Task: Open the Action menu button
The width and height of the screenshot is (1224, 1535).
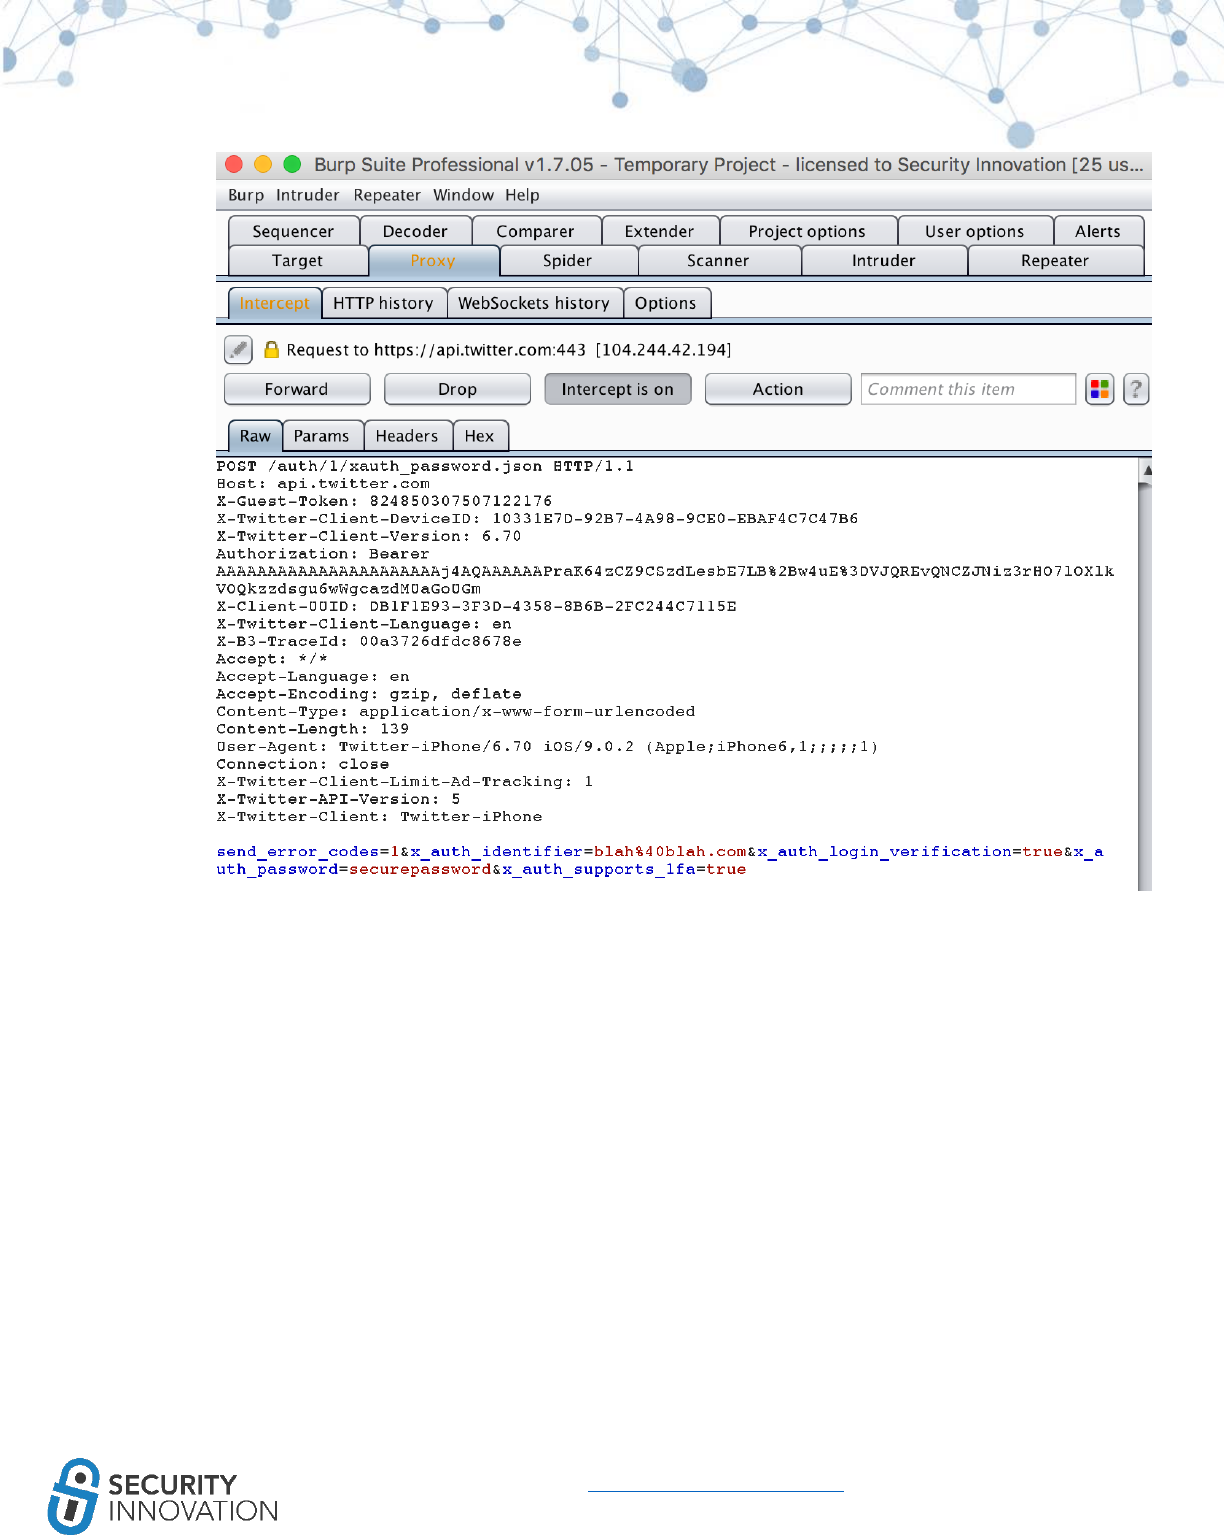Action: [x=778, y=389]
